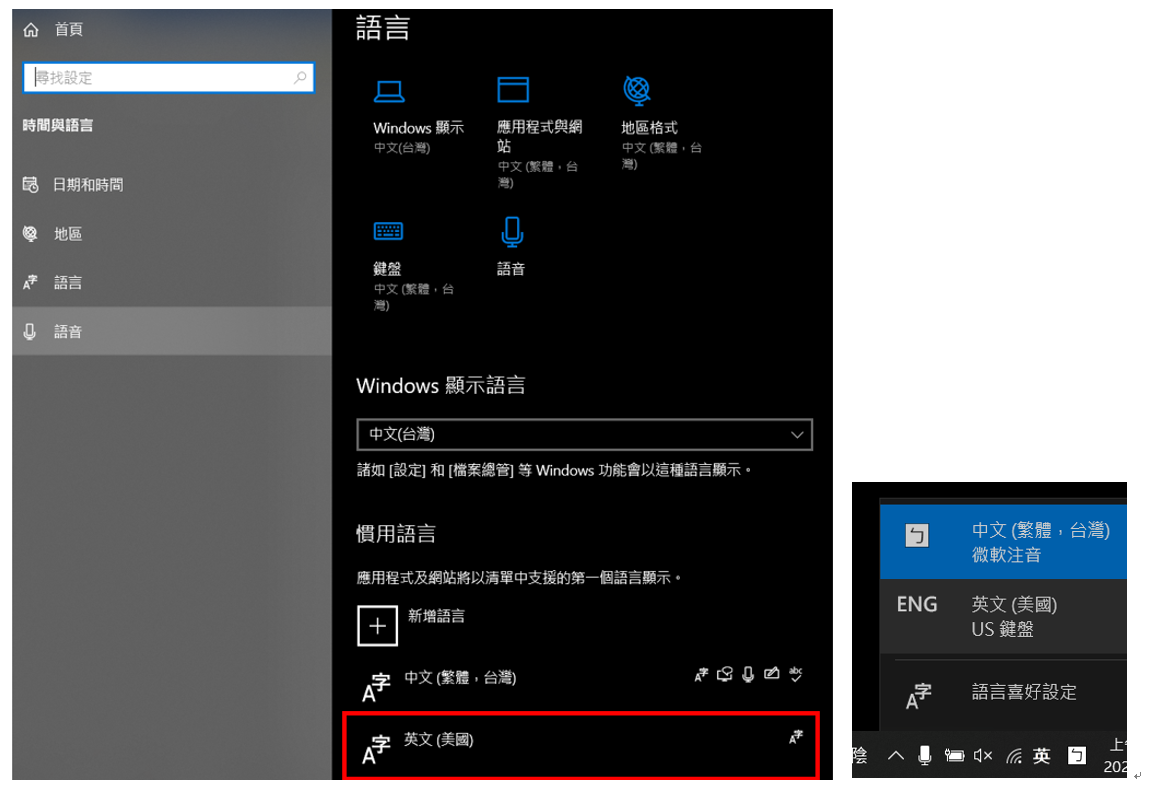Choose 英文 (美國) US 鍵盤 input
The height and width of the screenshot is (800, 1162).
click(1002, 617)
